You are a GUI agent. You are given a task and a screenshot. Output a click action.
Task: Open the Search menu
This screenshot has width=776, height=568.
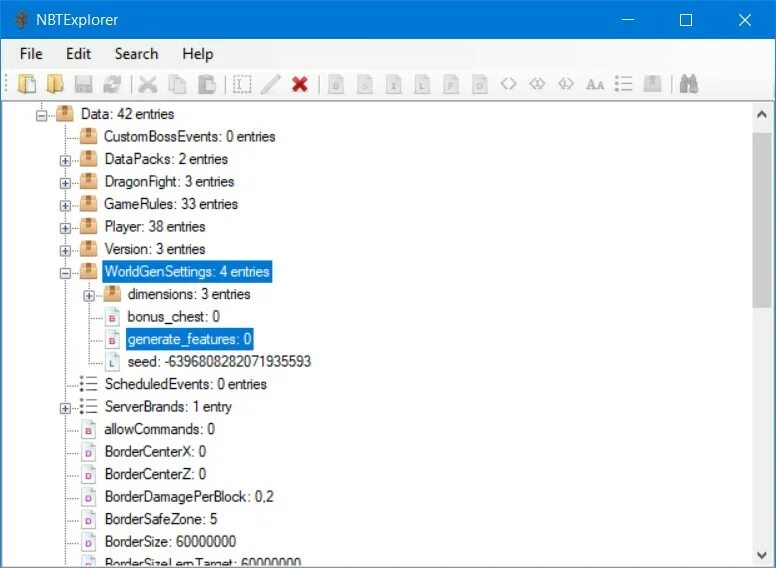point(136,53)
